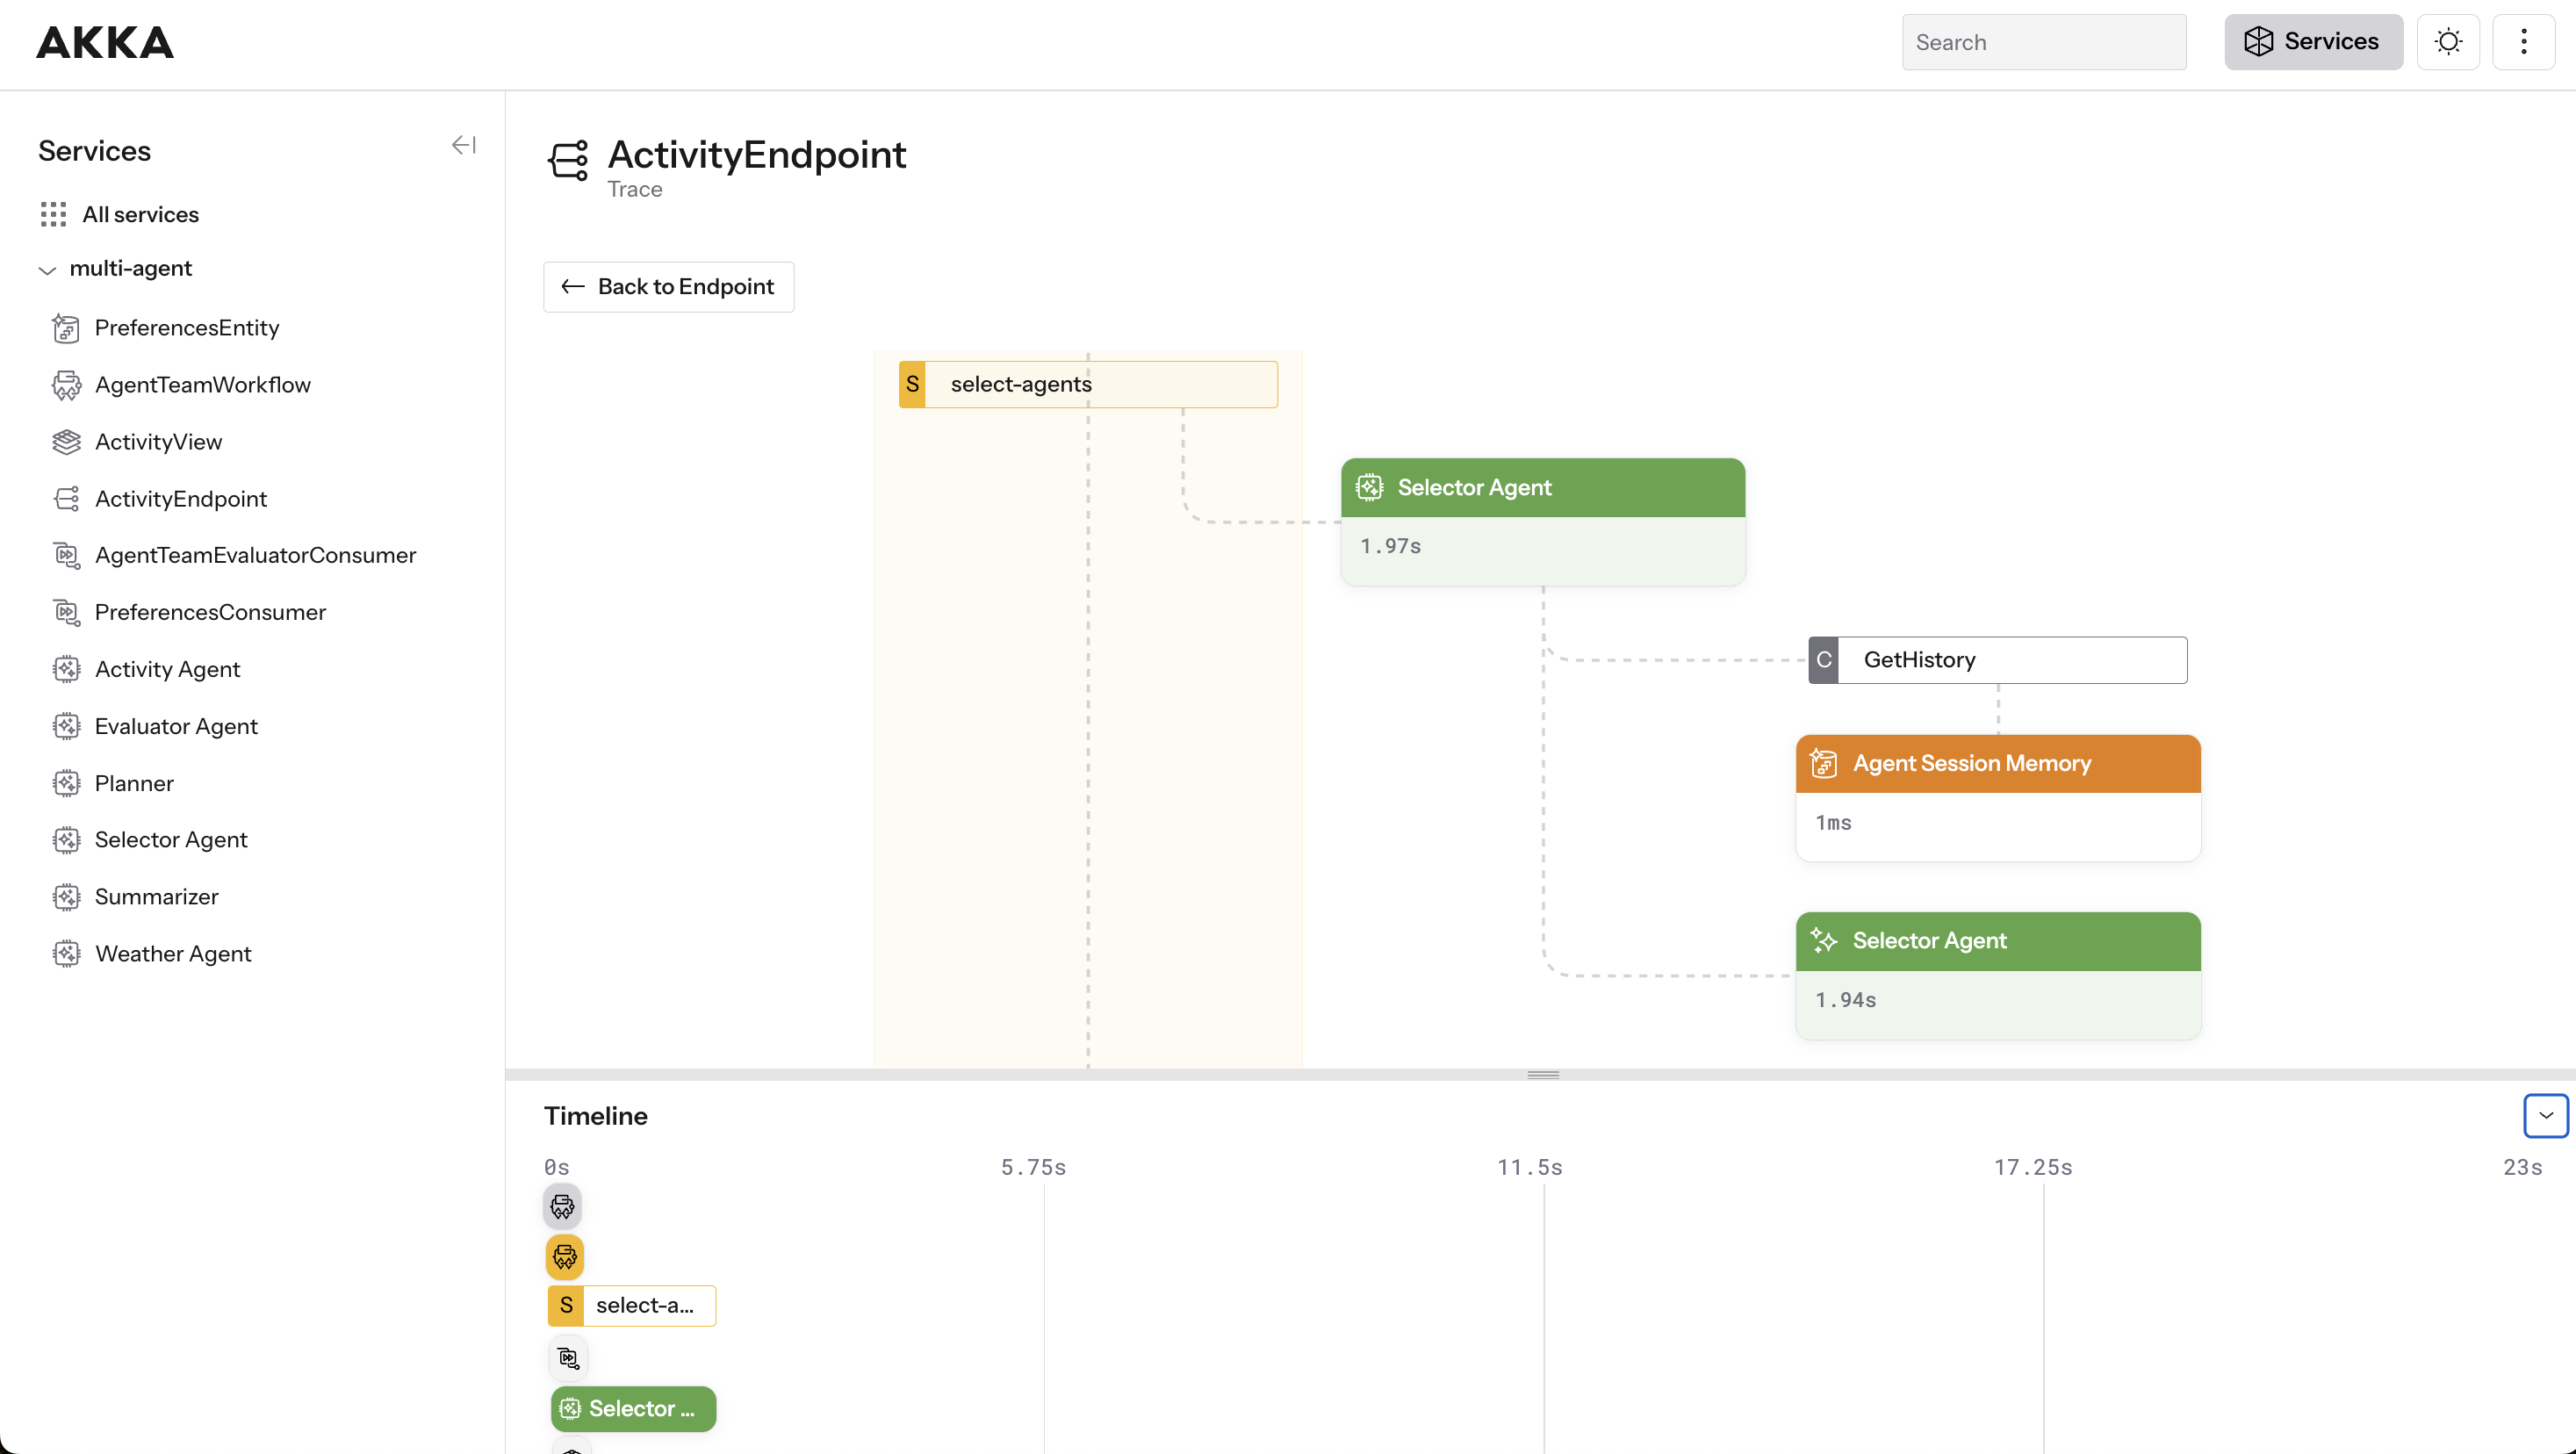The image size is (2576, 1454).
Task: Click the Activity Agent robot icon
Action: (66, 668)
